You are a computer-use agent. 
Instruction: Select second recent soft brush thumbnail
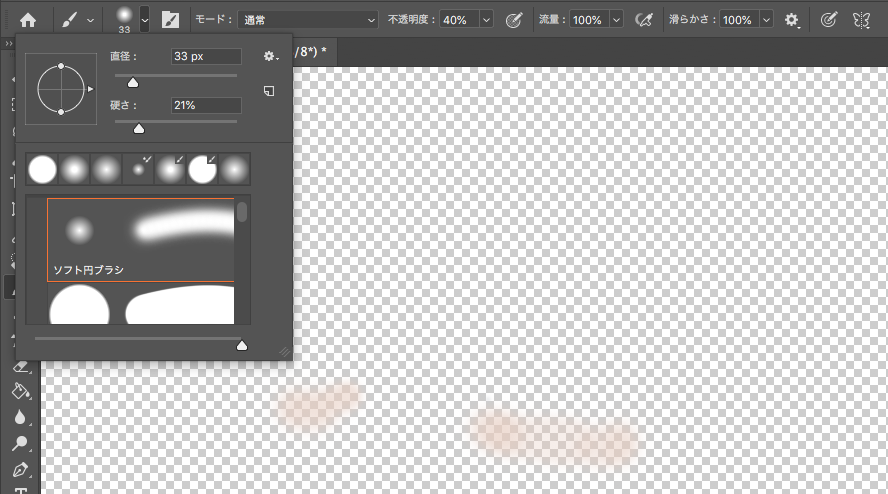(74, 169)
